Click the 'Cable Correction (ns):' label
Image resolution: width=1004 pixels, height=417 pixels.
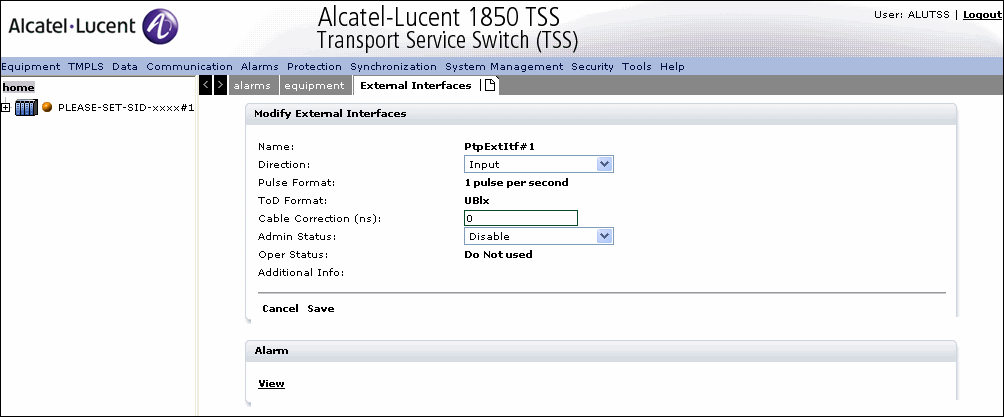(320, 219)
